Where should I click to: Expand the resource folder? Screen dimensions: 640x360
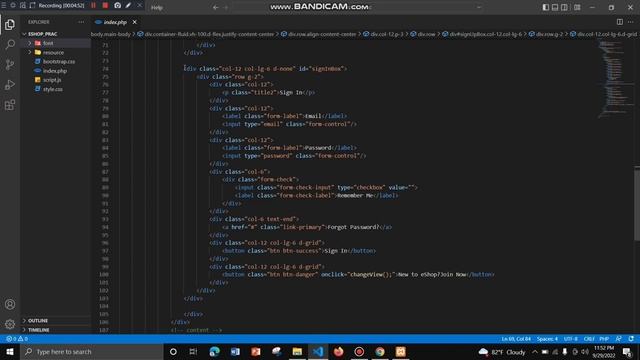tap(56, 52)
